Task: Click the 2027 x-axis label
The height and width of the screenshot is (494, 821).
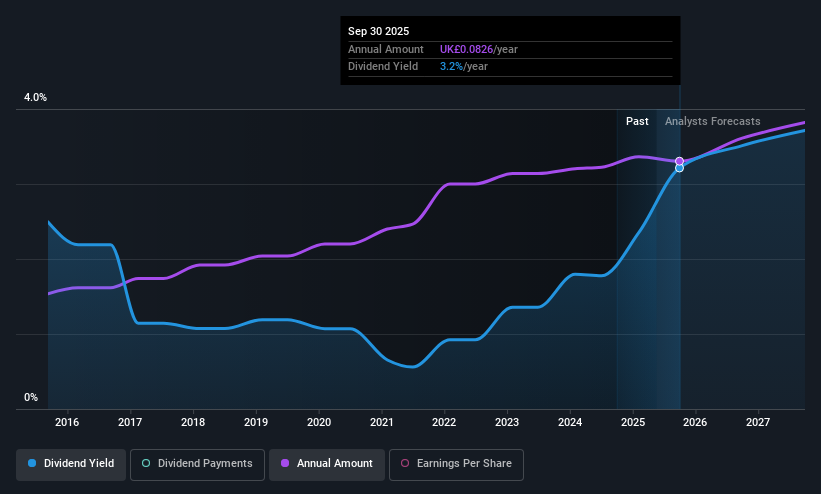Action: [758, 422]
